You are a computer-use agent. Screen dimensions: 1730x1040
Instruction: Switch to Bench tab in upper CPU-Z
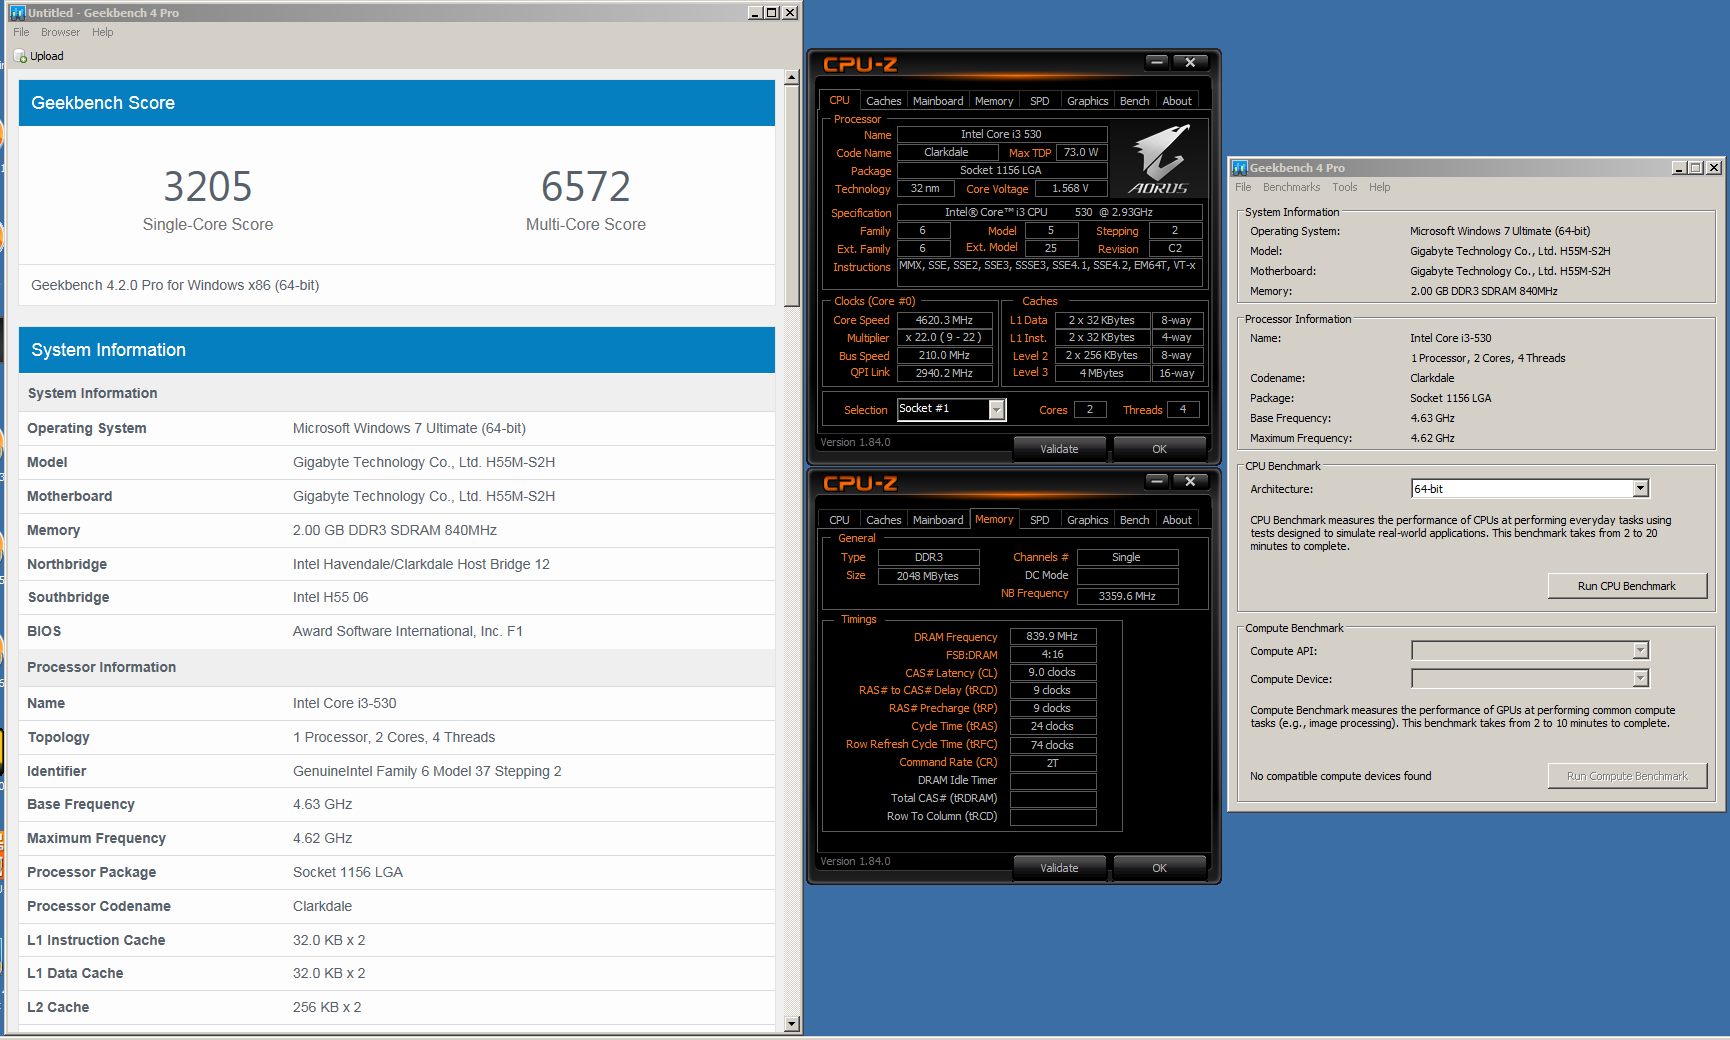pyautogui.click(x=1134, y=101)
